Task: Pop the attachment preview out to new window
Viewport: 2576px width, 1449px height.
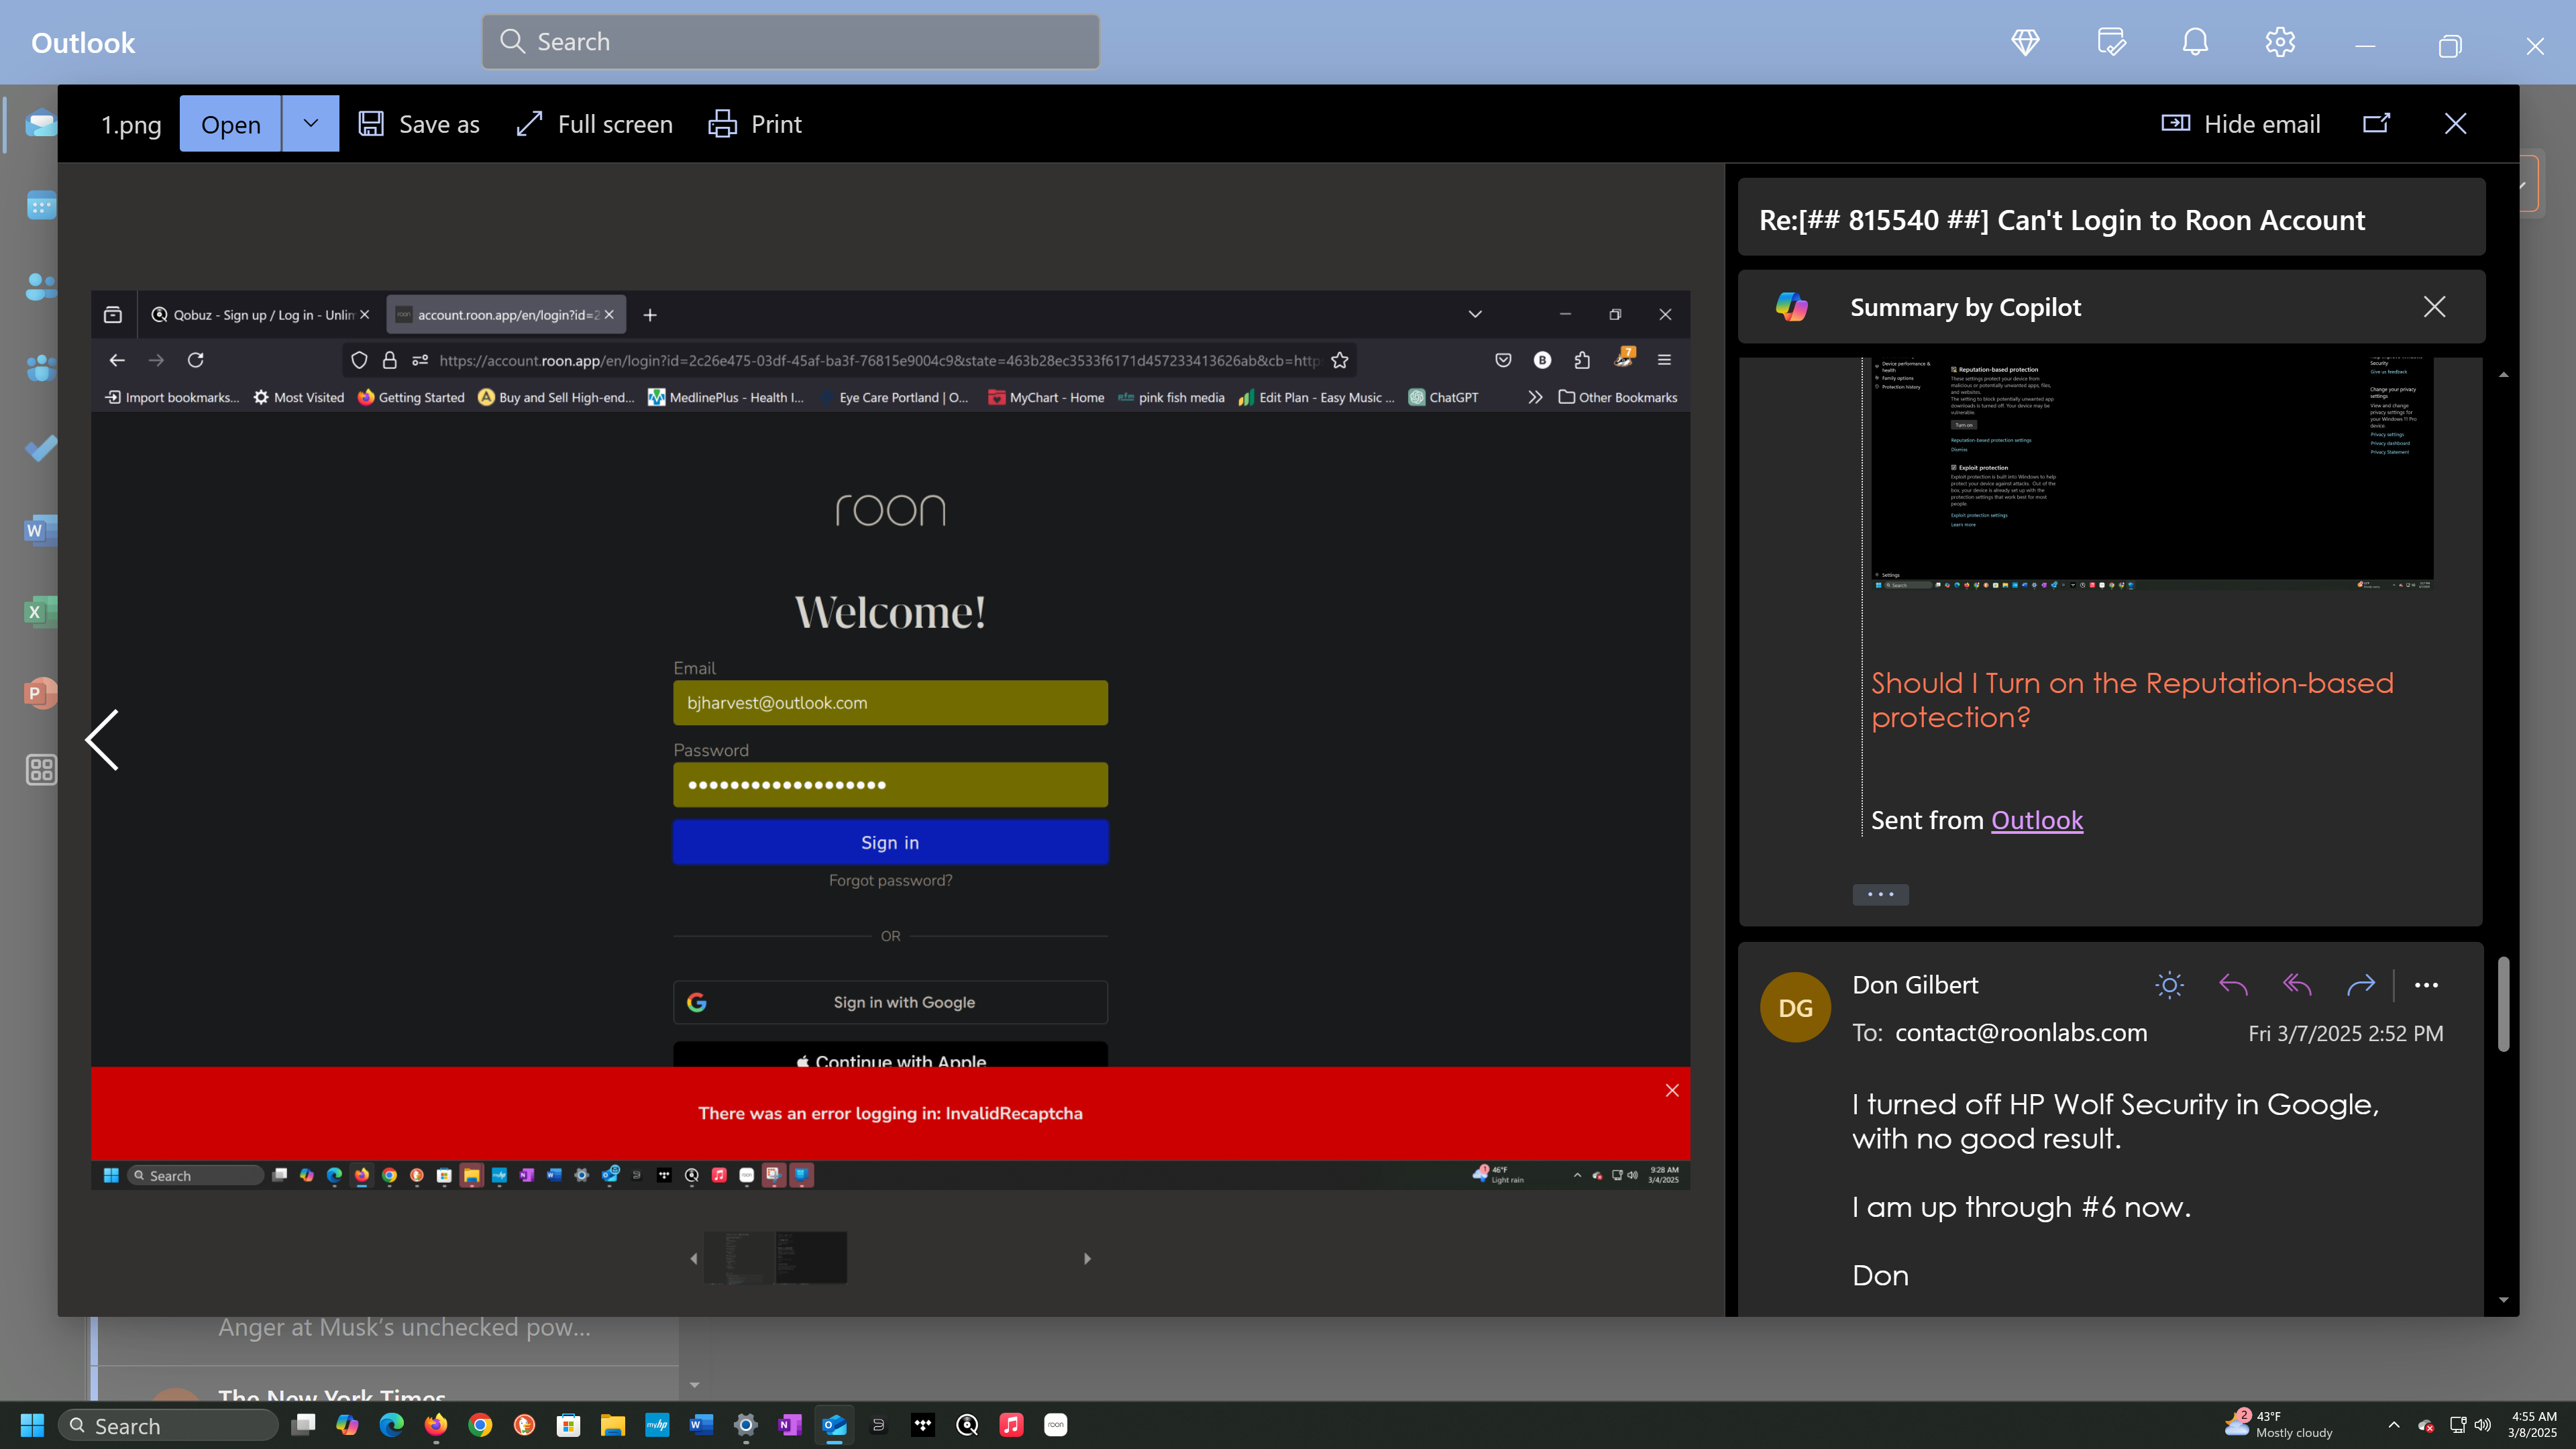Action: coord(2377,123)
